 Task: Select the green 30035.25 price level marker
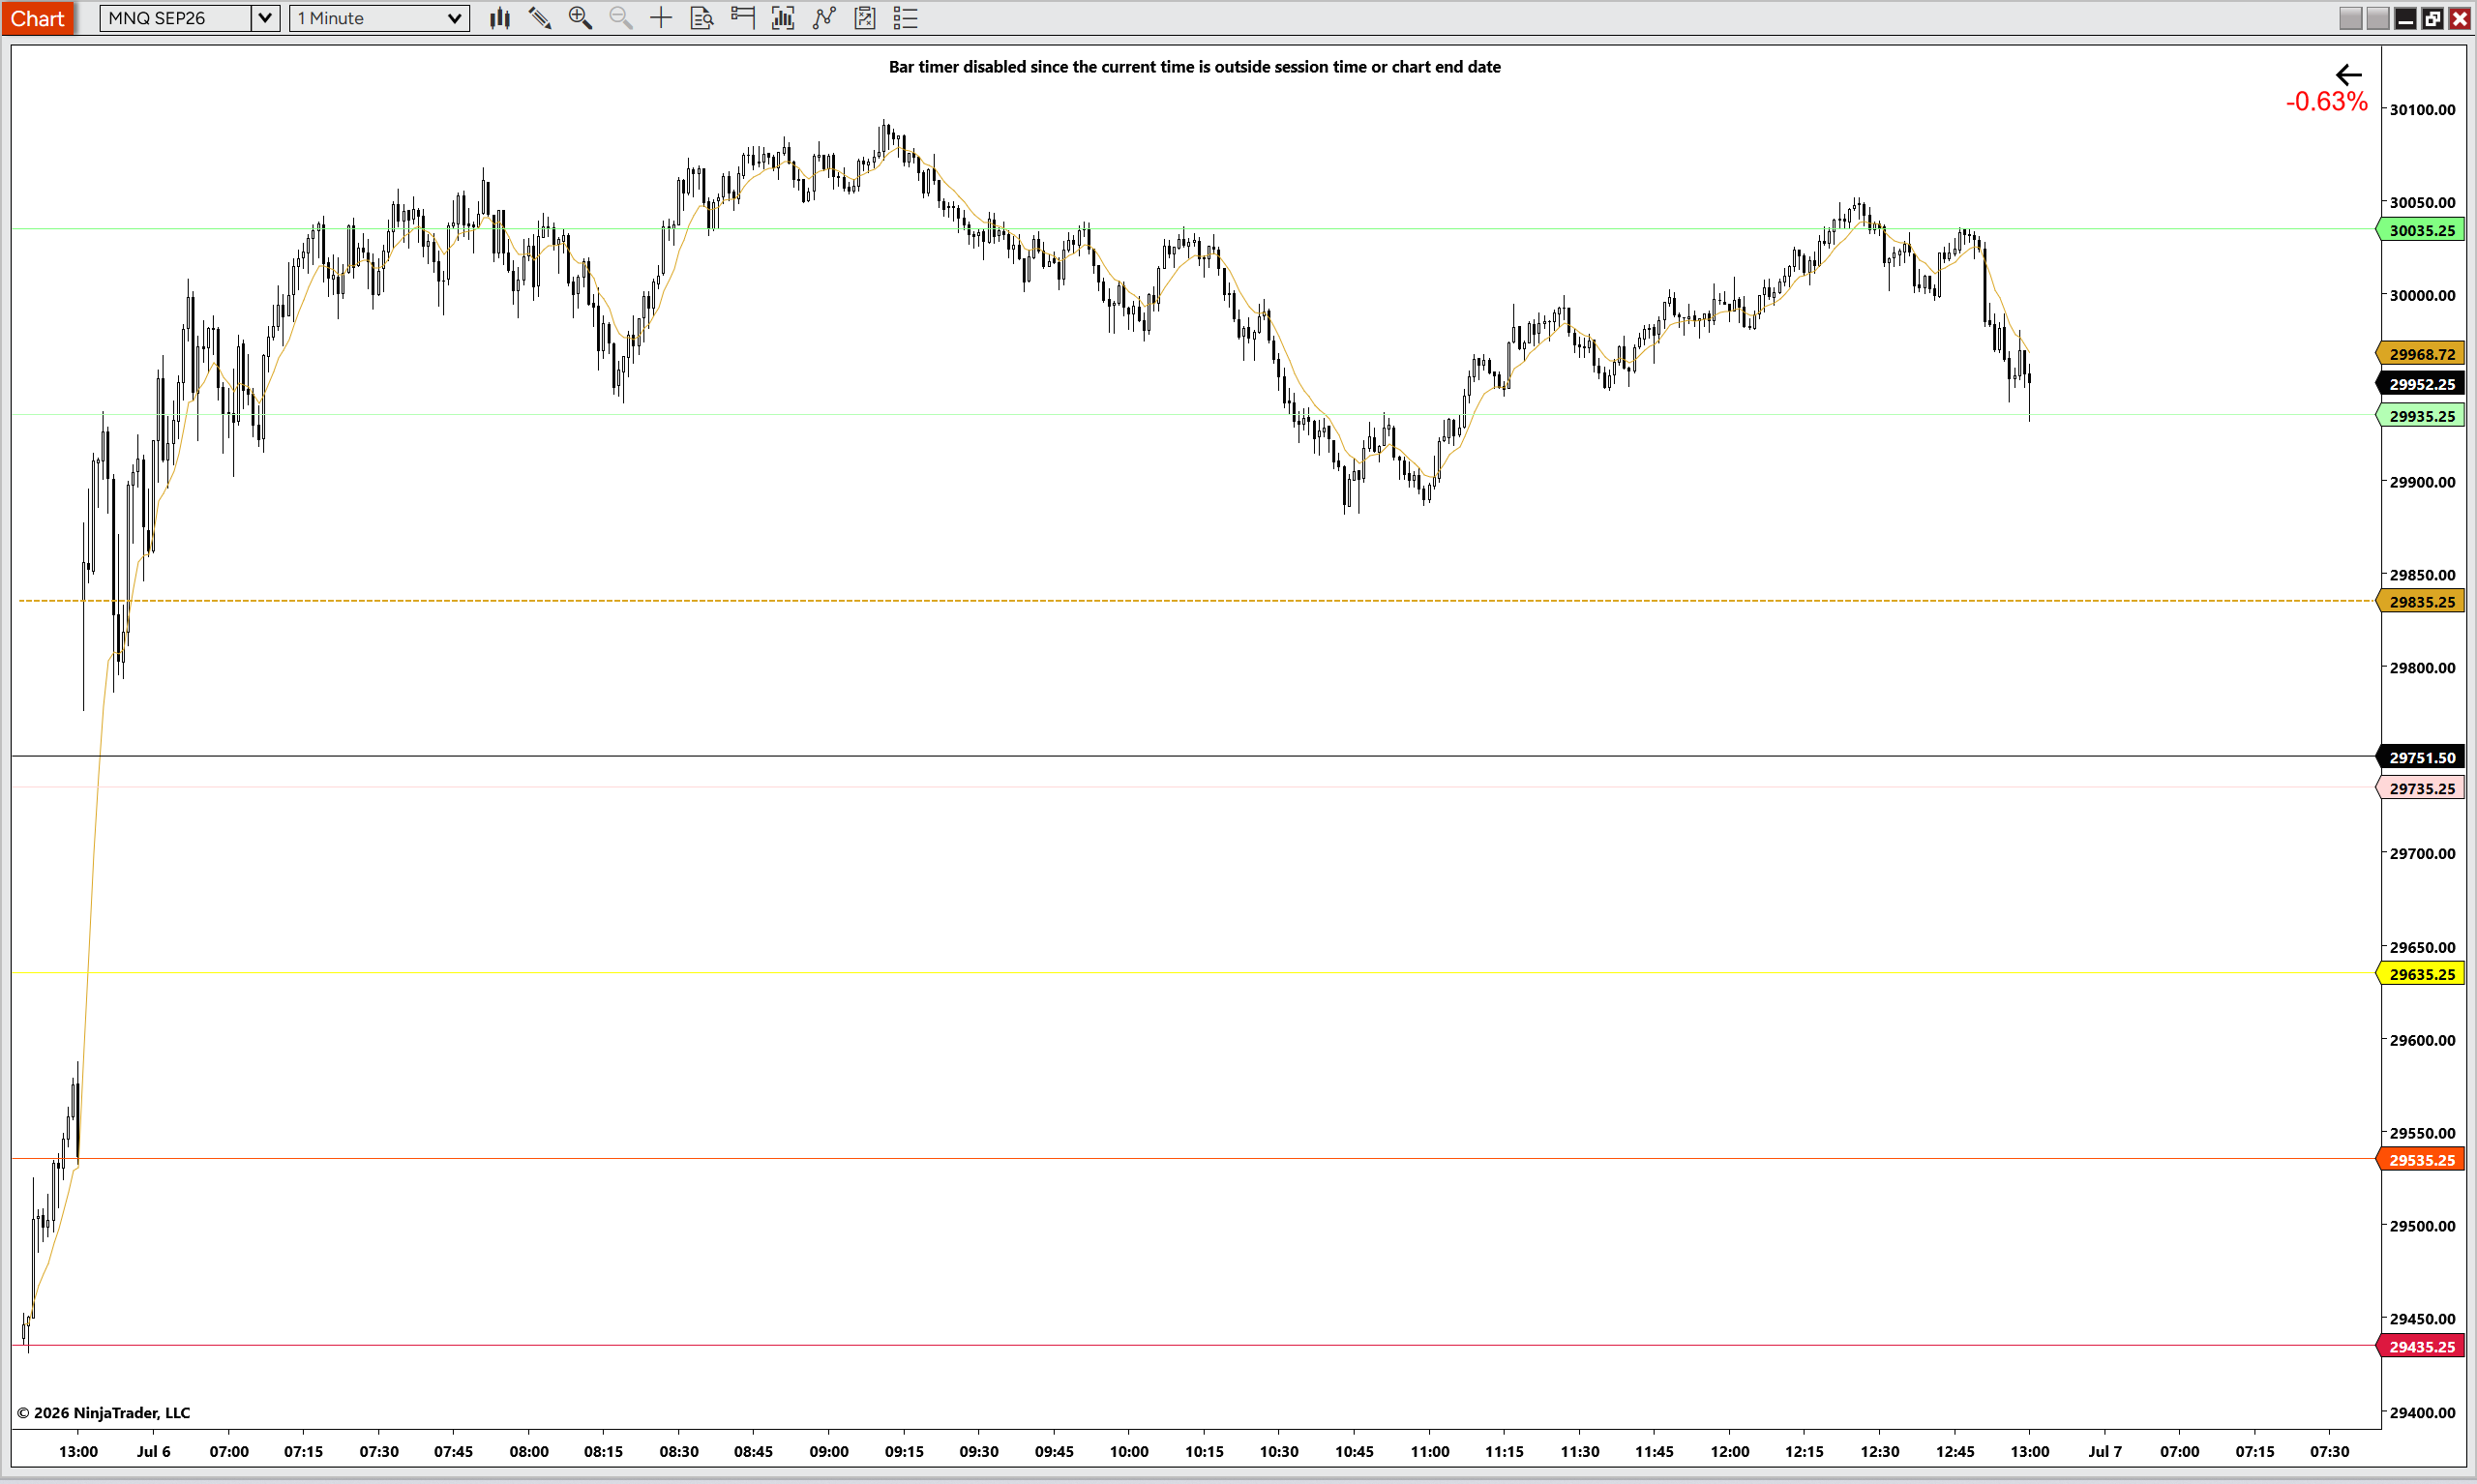point(2421,230)
